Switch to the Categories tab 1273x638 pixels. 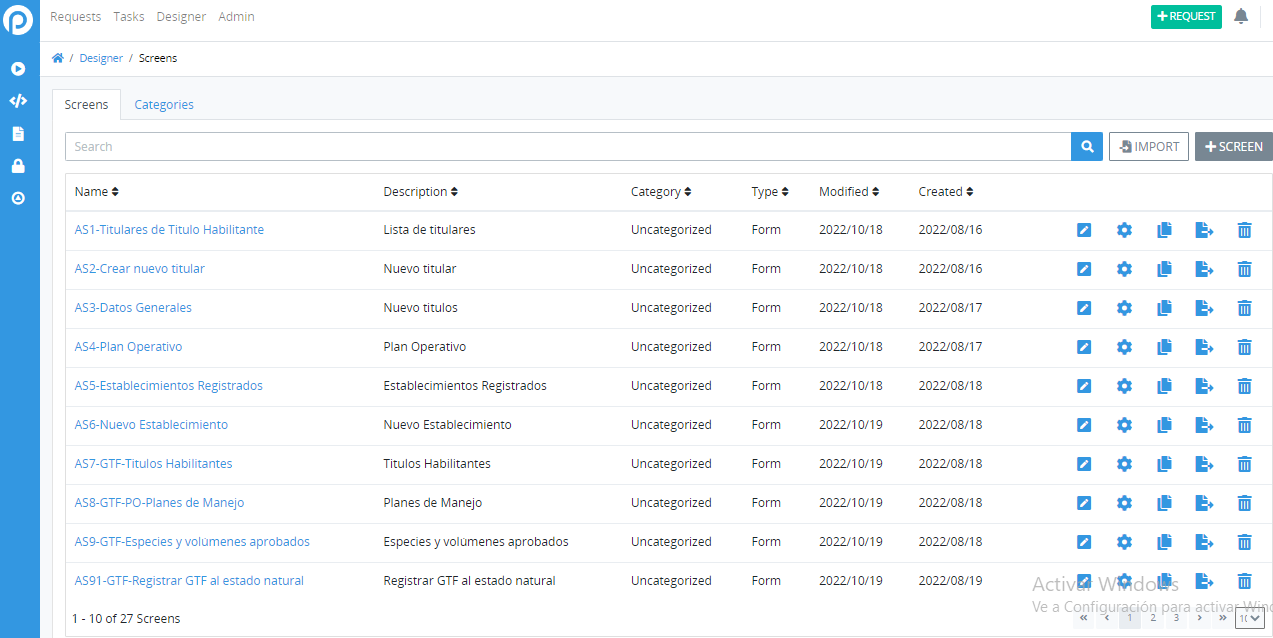pos(164,105)
